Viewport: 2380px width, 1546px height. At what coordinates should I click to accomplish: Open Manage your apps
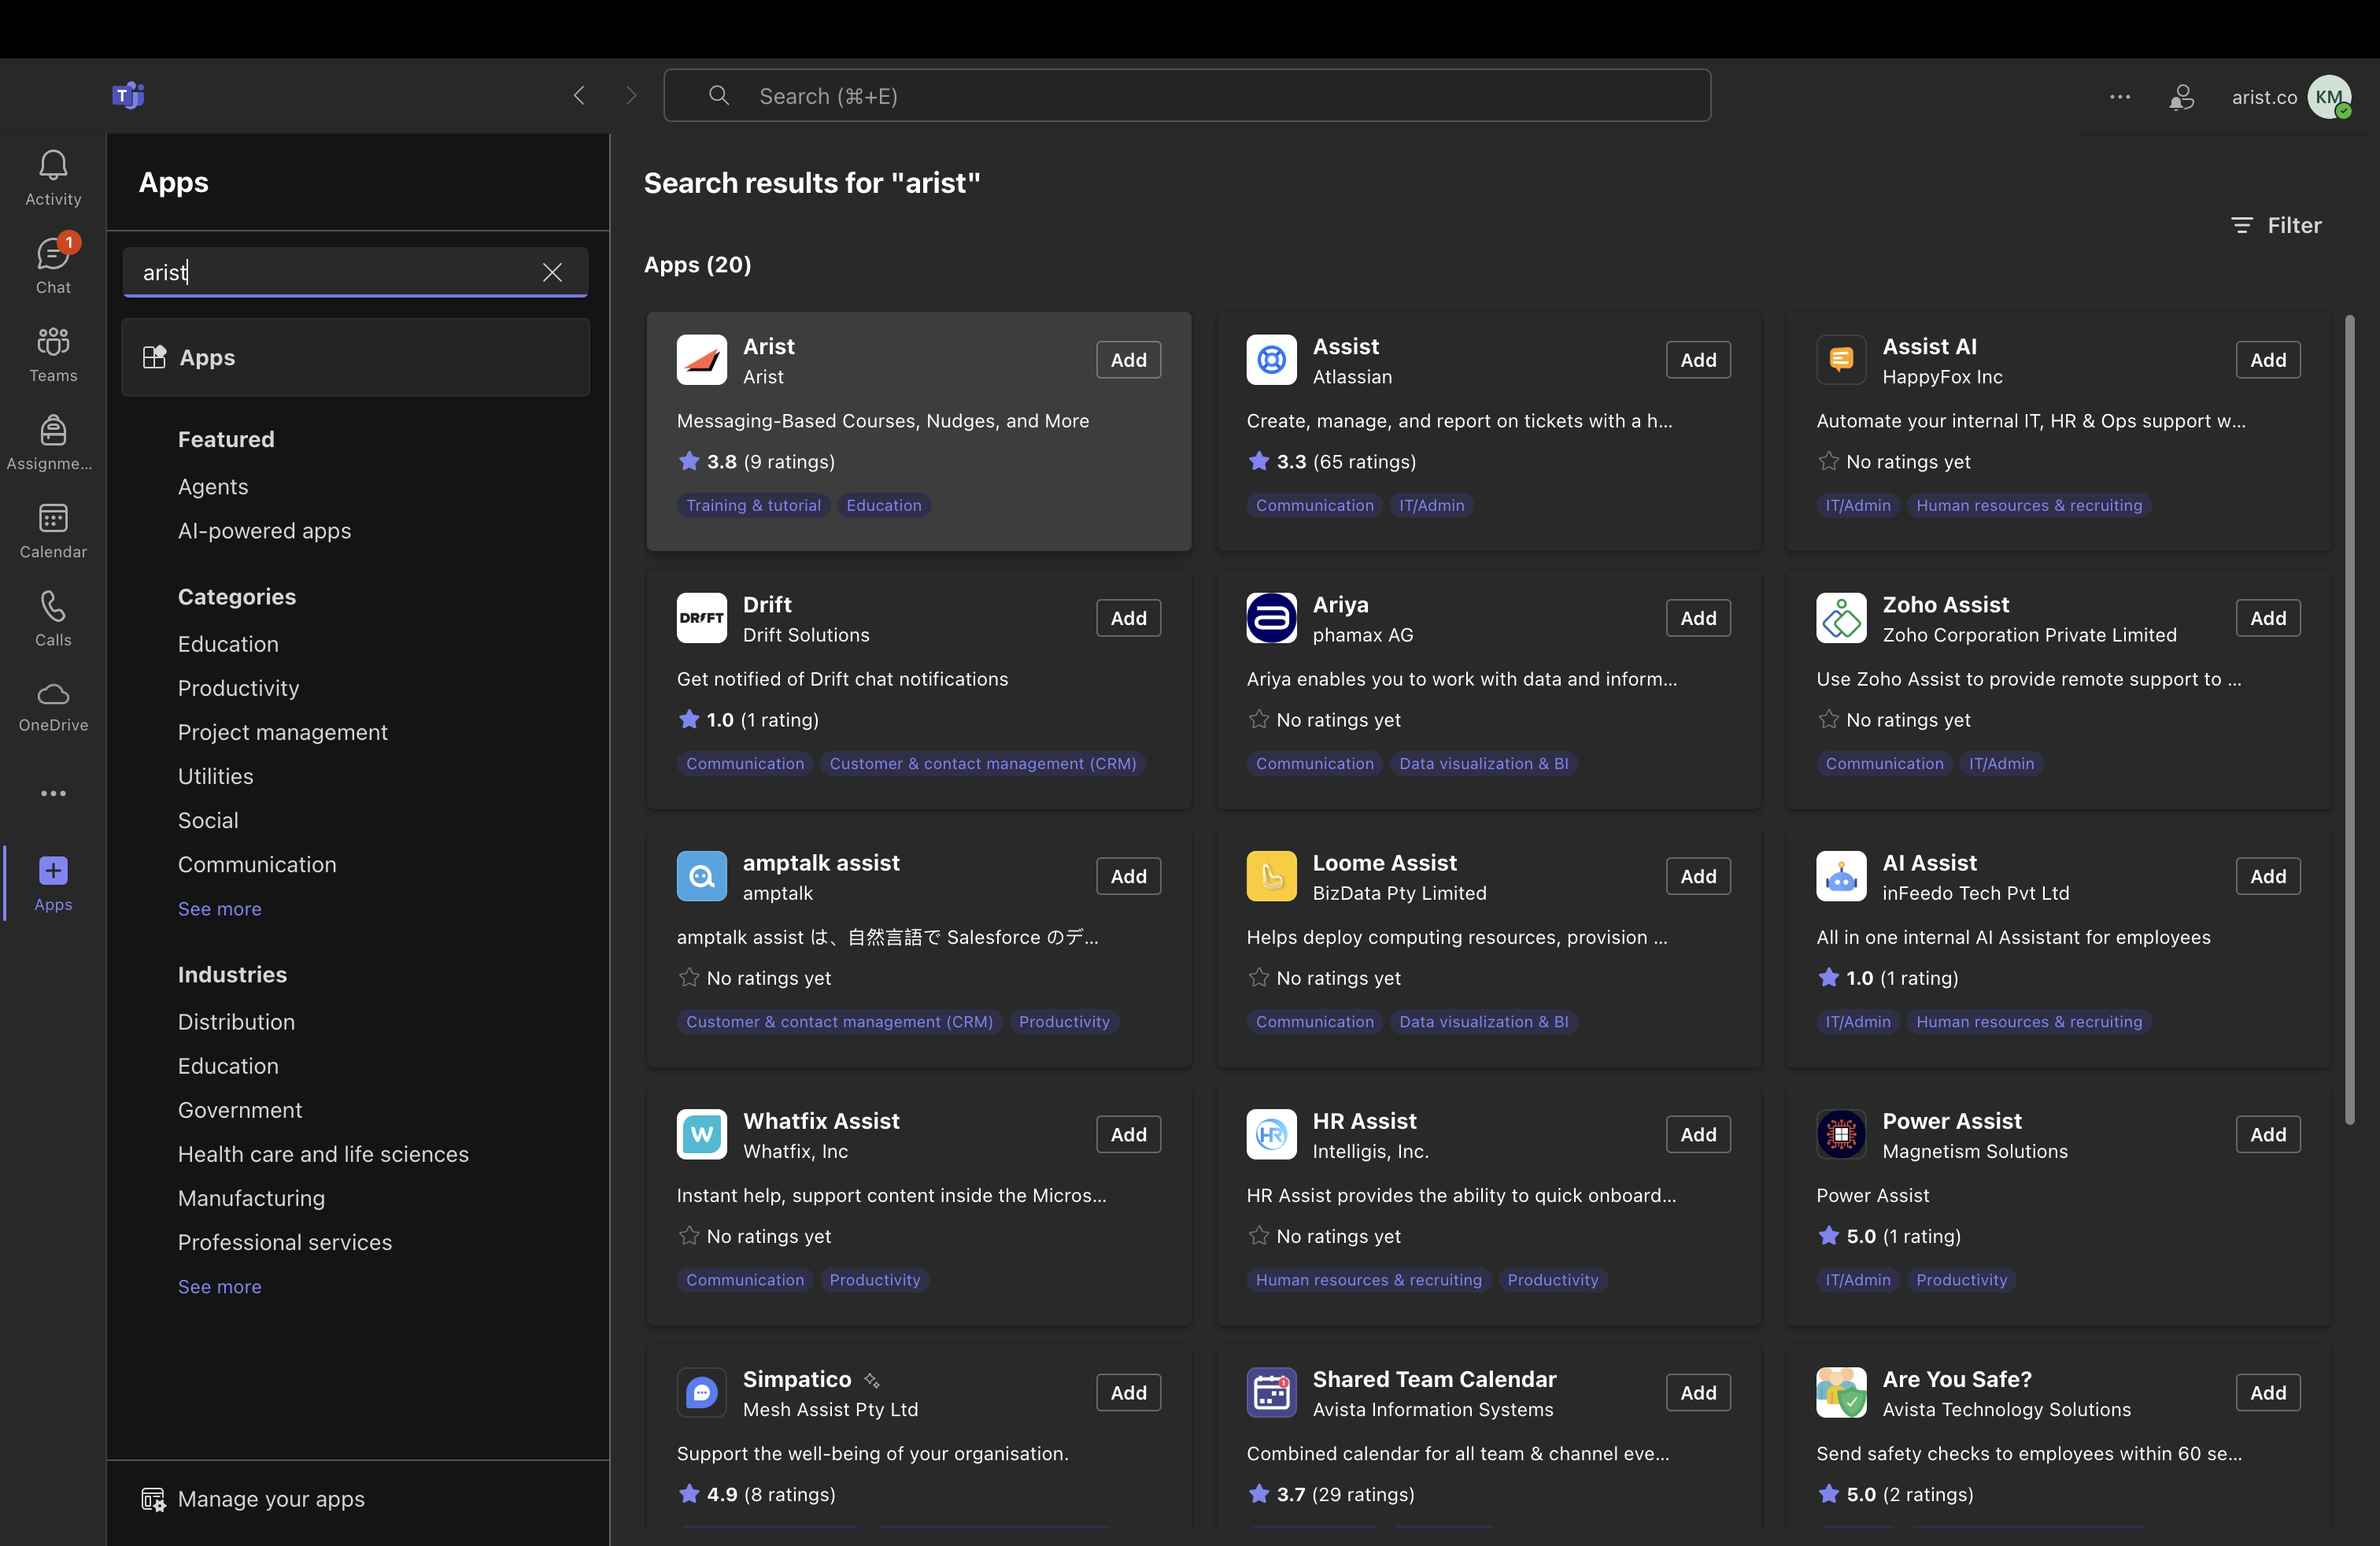point(252,1499)
